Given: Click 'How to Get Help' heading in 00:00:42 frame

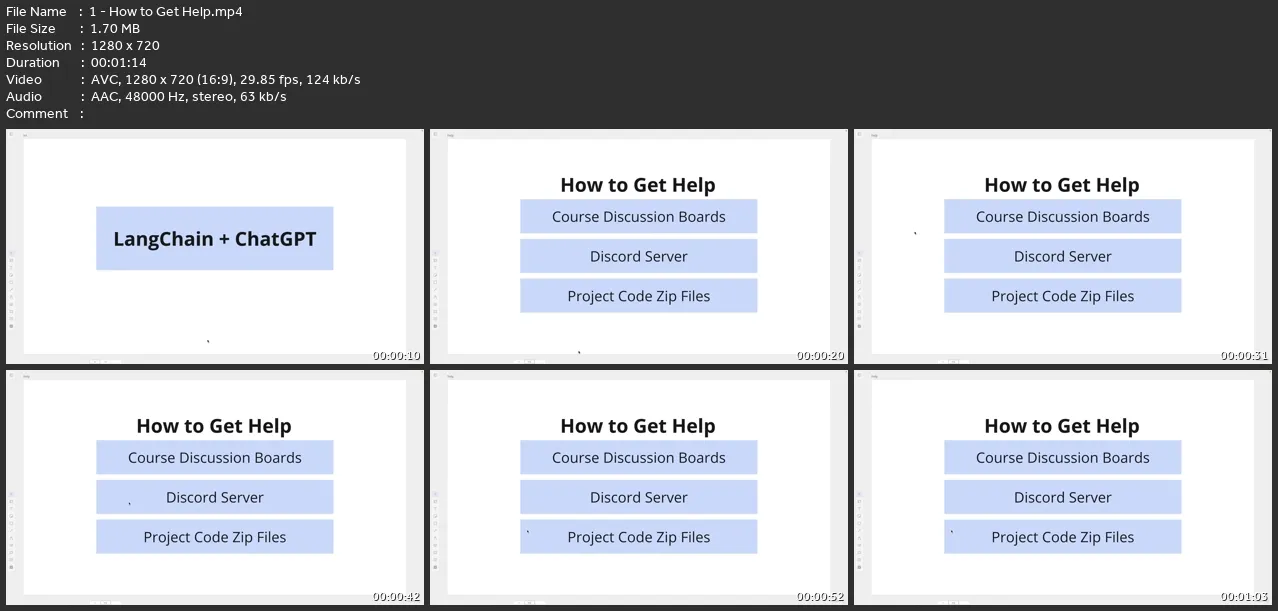Looking at the screenshot, I should pyautogui.click(x=214, y=426).
